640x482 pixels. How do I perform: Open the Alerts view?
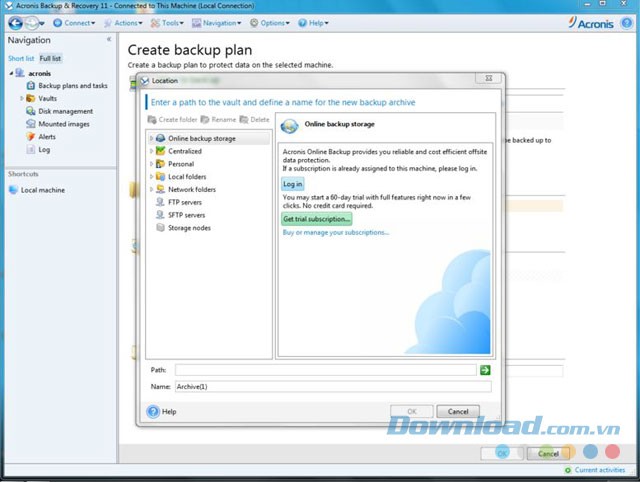pyautogui.click(x=47, y=137)
